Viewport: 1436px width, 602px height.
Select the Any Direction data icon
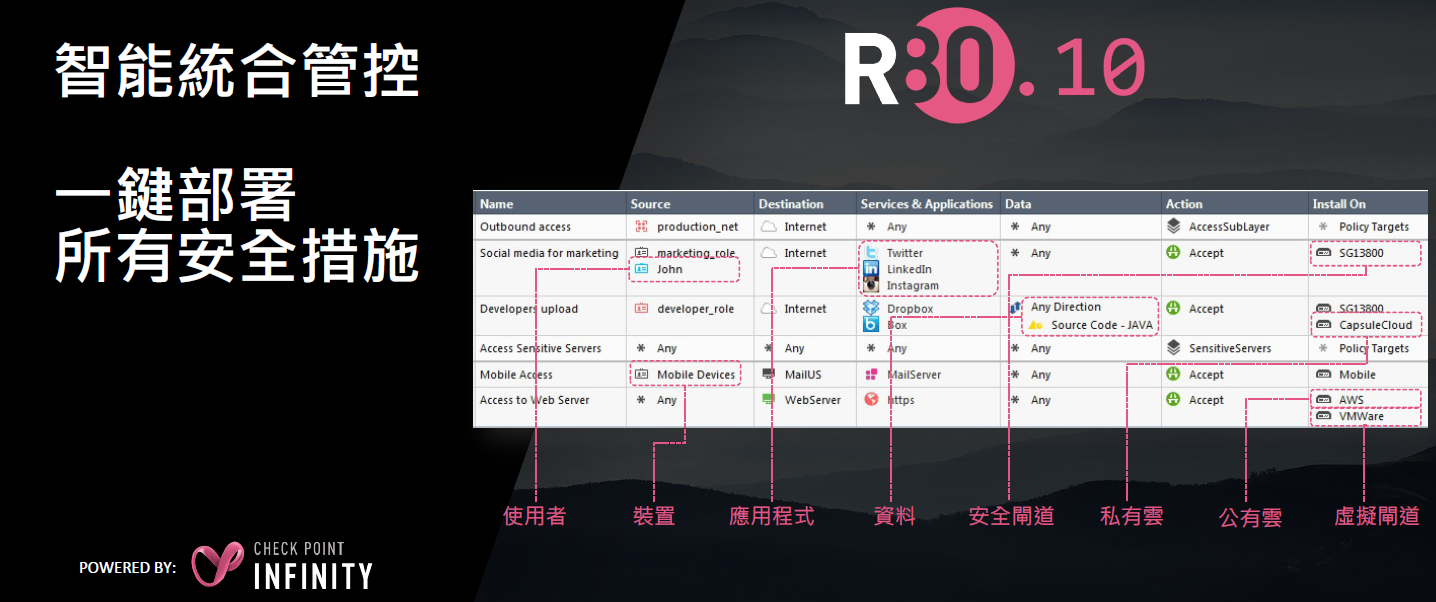(1016, 308)
